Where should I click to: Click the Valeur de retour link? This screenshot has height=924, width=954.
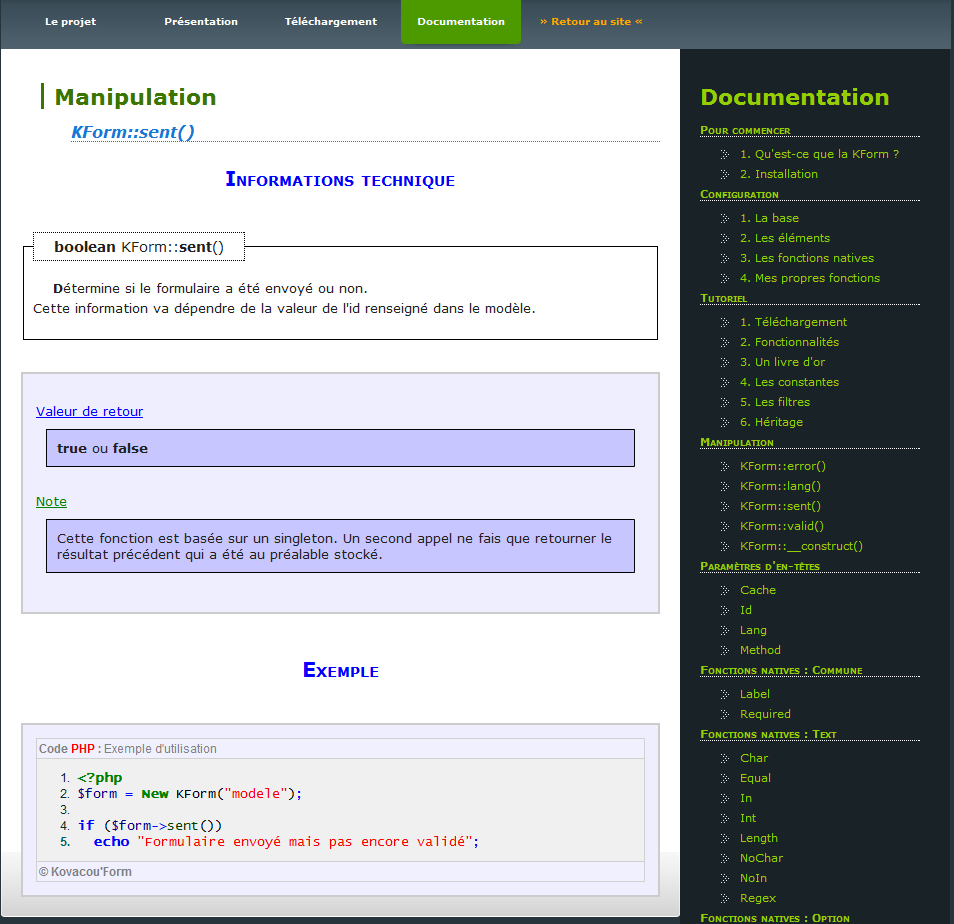[89, 412]
